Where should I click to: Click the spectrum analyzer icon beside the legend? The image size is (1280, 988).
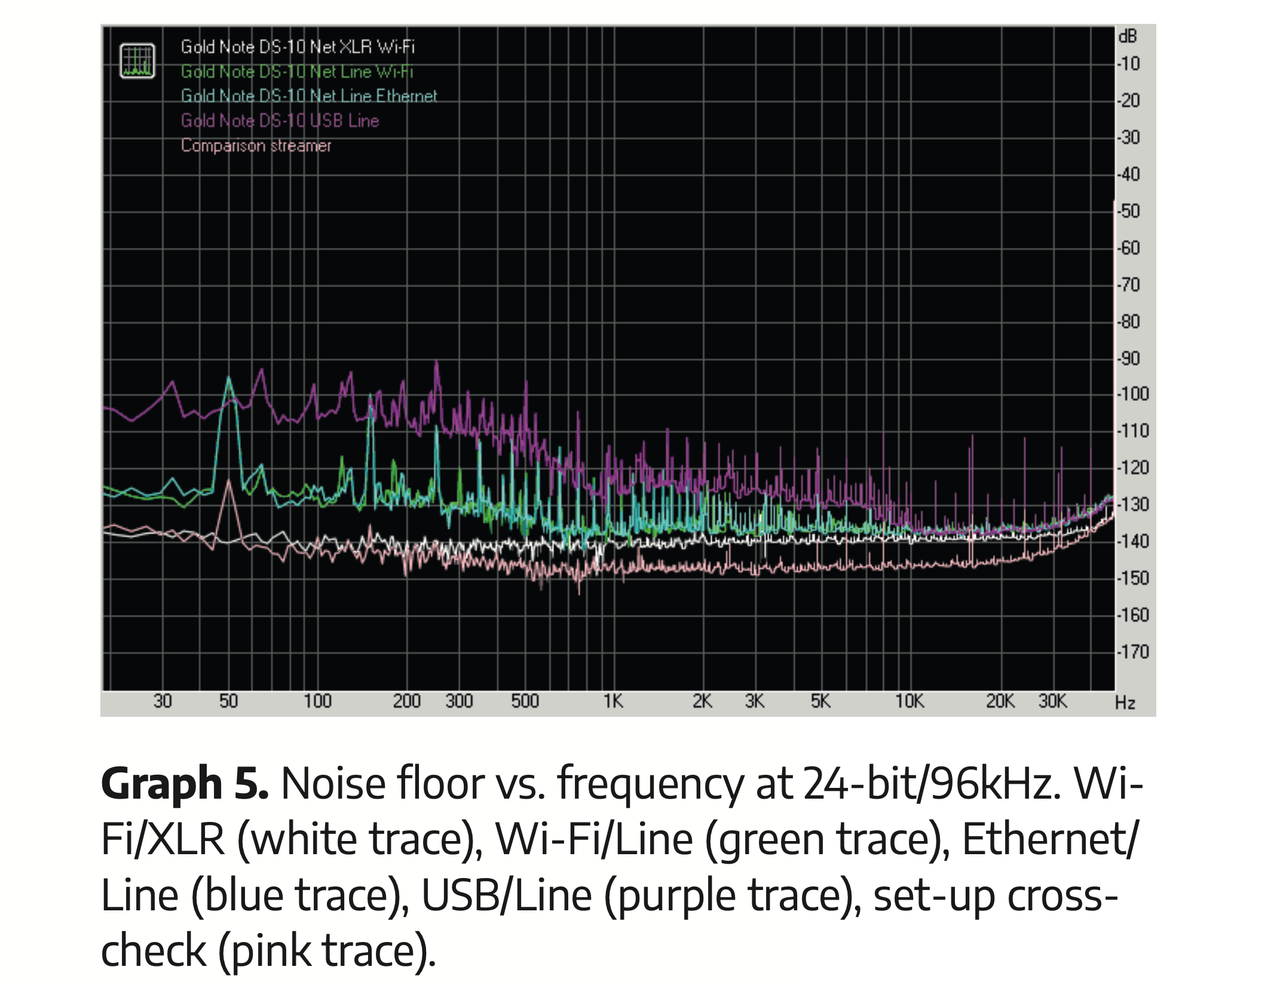pyautogui.click(x=137, y=61)
